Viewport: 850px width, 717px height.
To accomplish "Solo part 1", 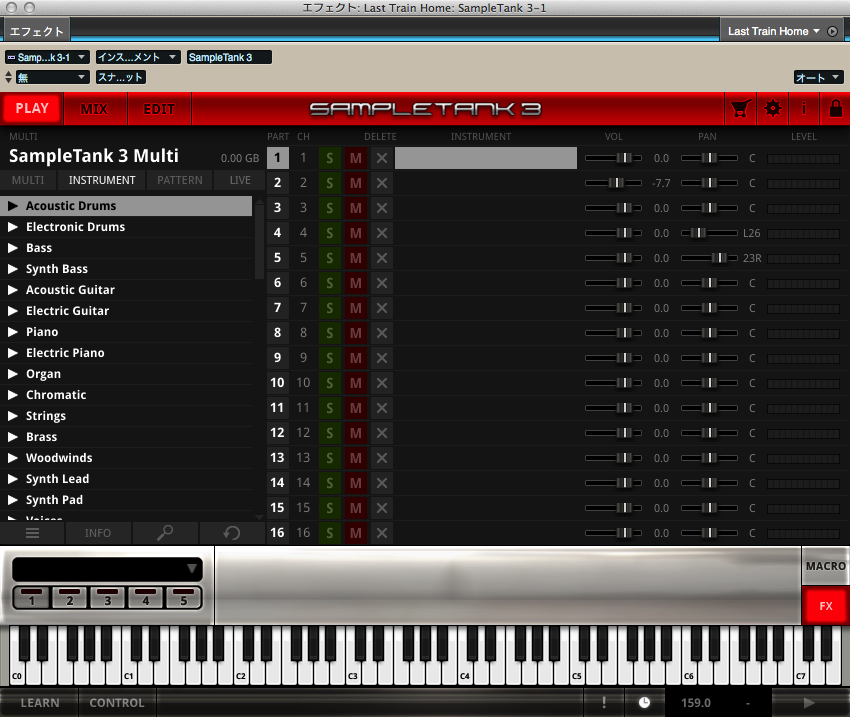I will (x=330, y=158).
